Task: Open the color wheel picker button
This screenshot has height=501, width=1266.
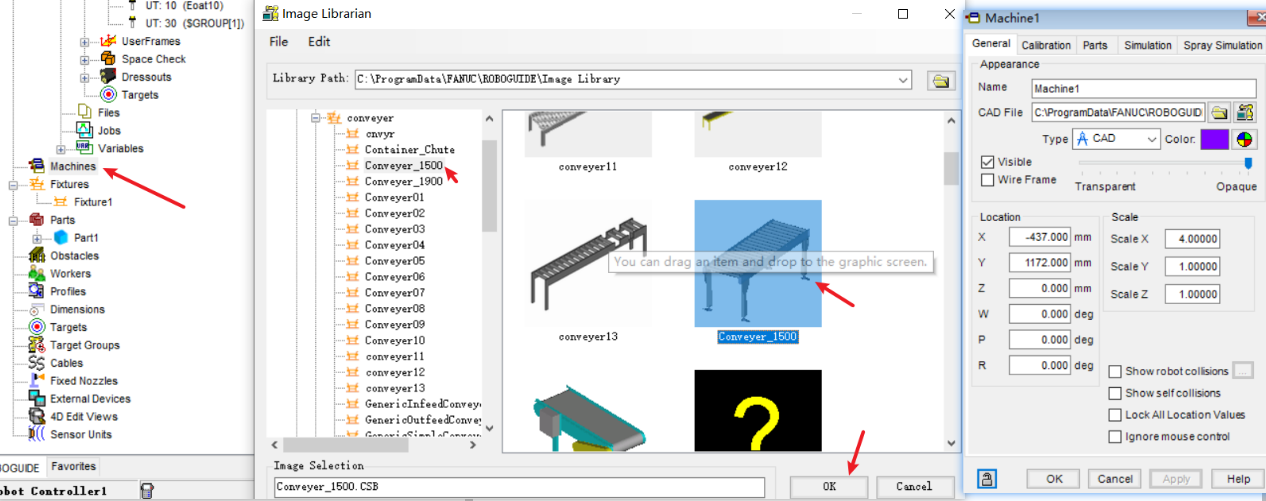Action: click(1245, 139)
